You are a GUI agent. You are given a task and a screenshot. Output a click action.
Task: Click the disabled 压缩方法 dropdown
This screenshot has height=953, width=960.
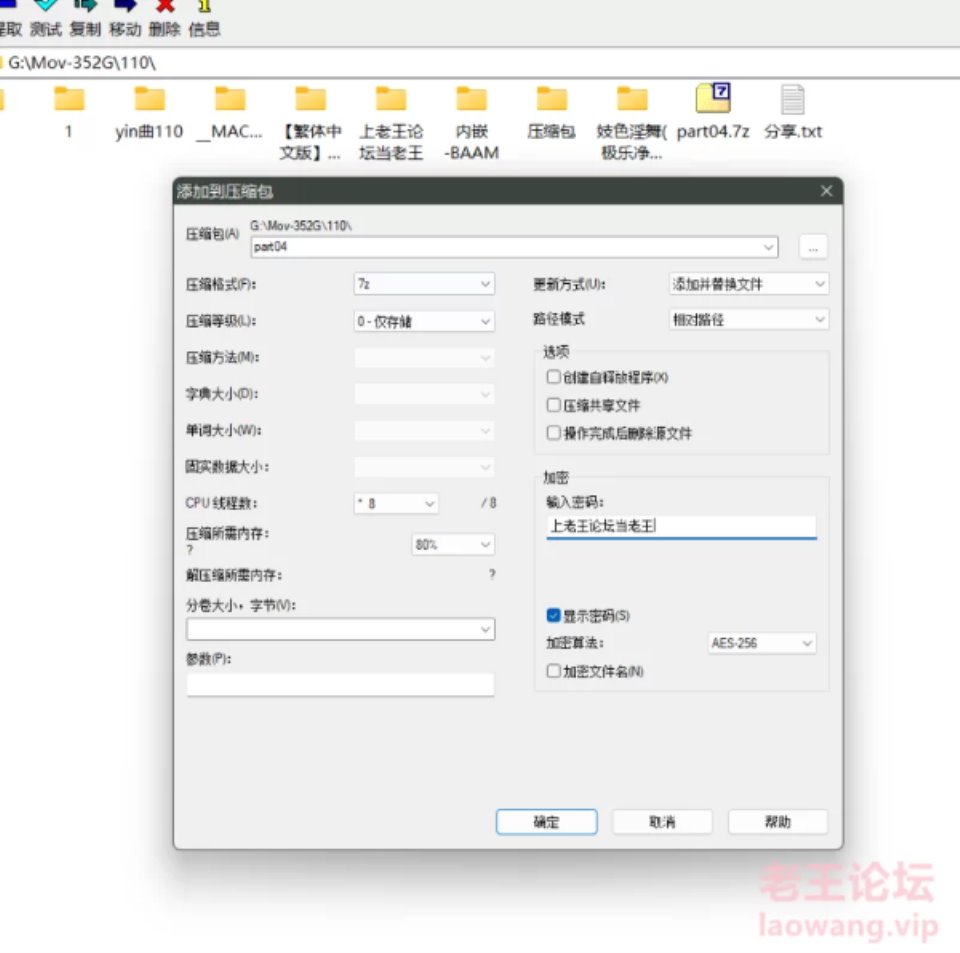click(424, 357)
